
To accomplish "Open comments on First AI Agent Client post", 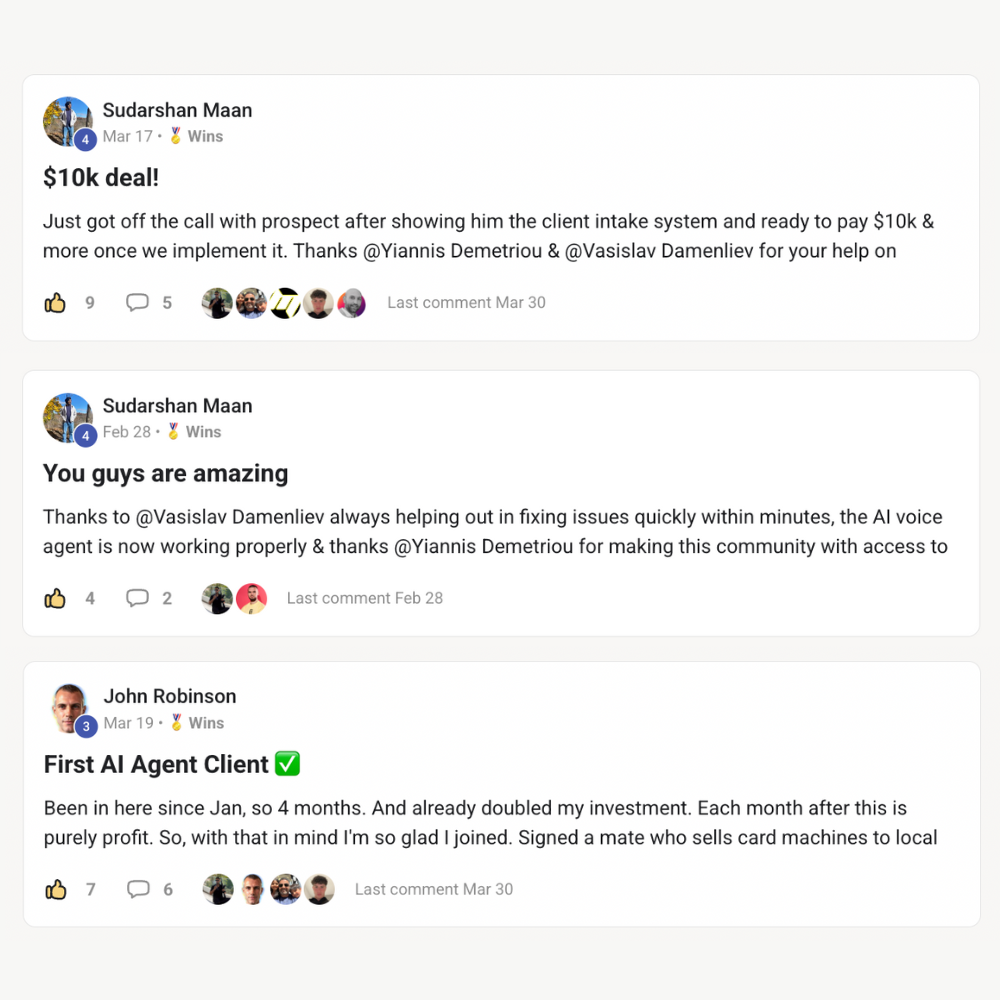I will (x=138, y=889).
